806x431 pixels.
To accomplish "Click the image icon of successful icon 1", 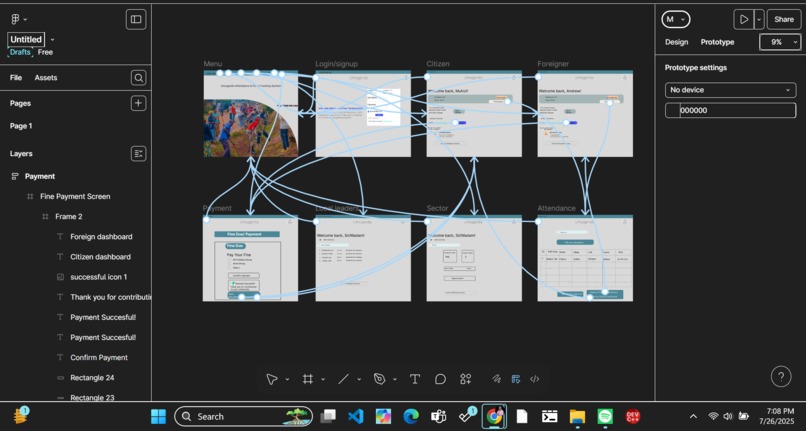I will point(60,277).
